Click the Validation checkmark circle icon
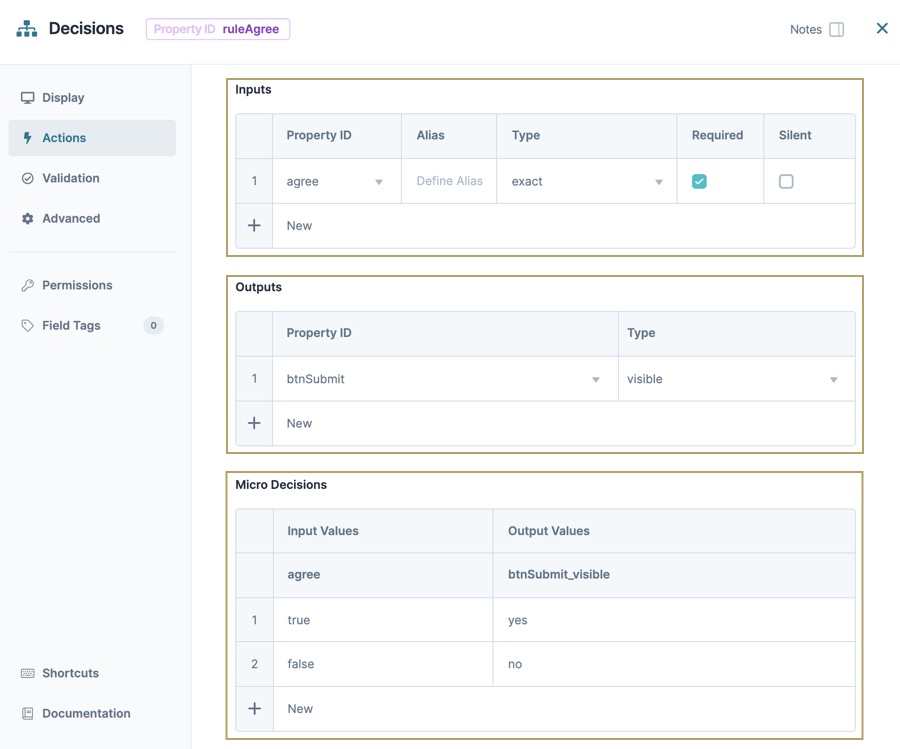 pyautogui.click(x=28, y=178)
